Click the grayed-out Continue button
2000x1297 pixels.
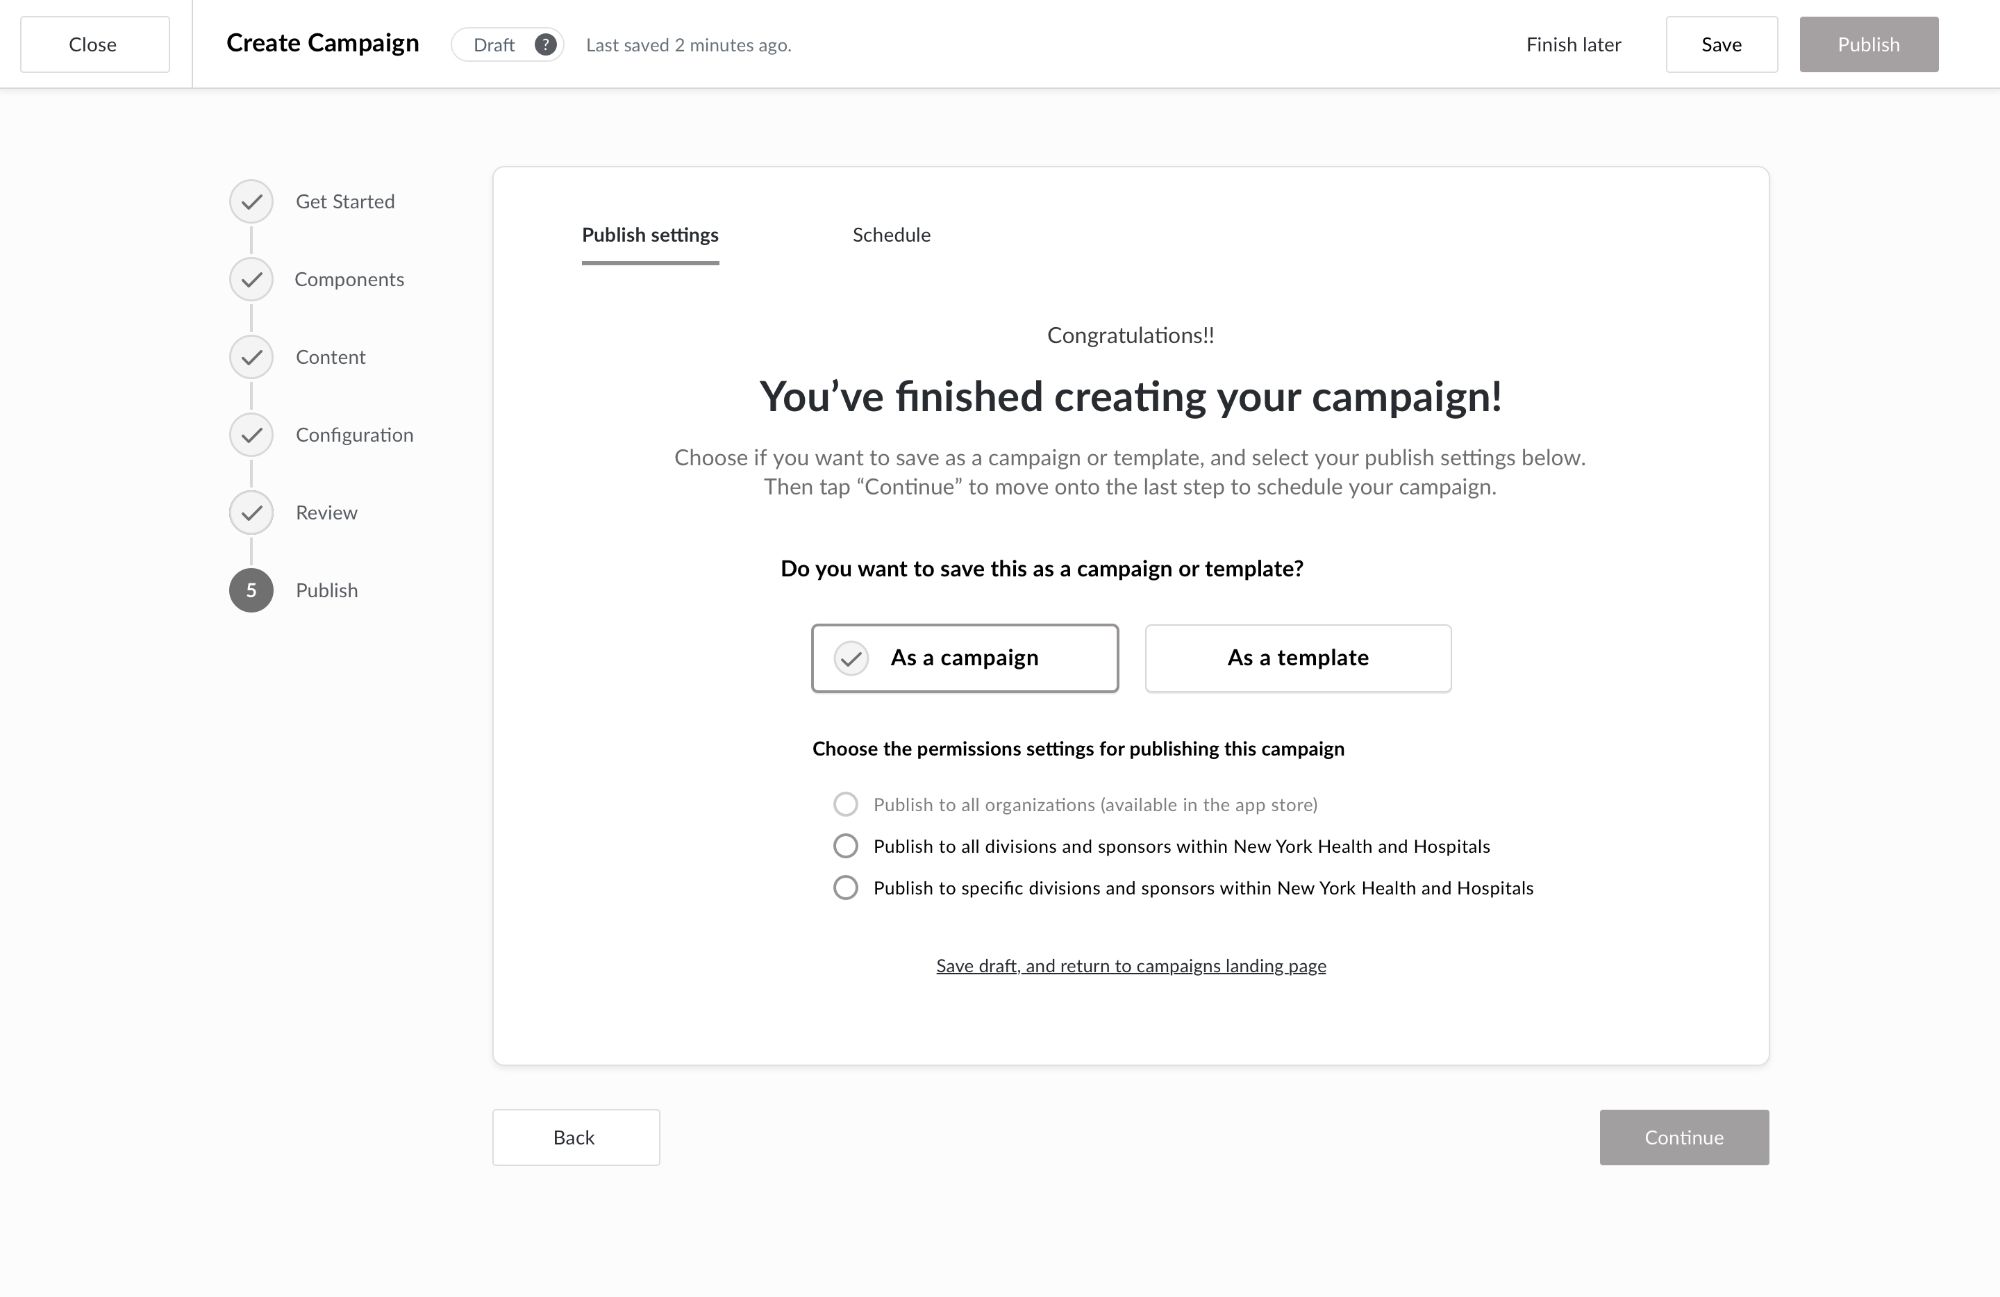(x=1684, y=1137)
